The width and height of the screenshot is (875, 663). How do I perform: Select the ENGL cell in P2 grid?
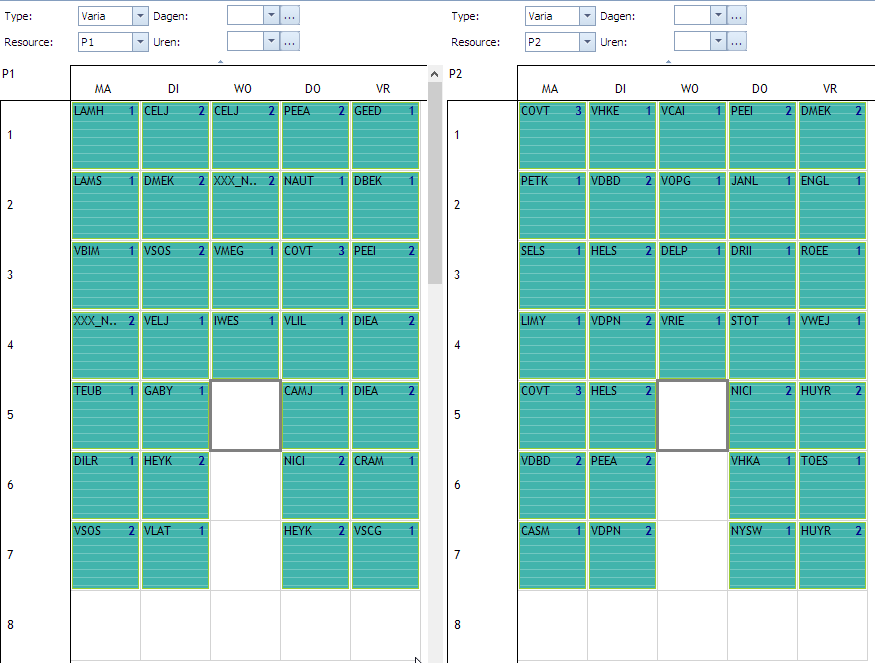tap(833, 205)
